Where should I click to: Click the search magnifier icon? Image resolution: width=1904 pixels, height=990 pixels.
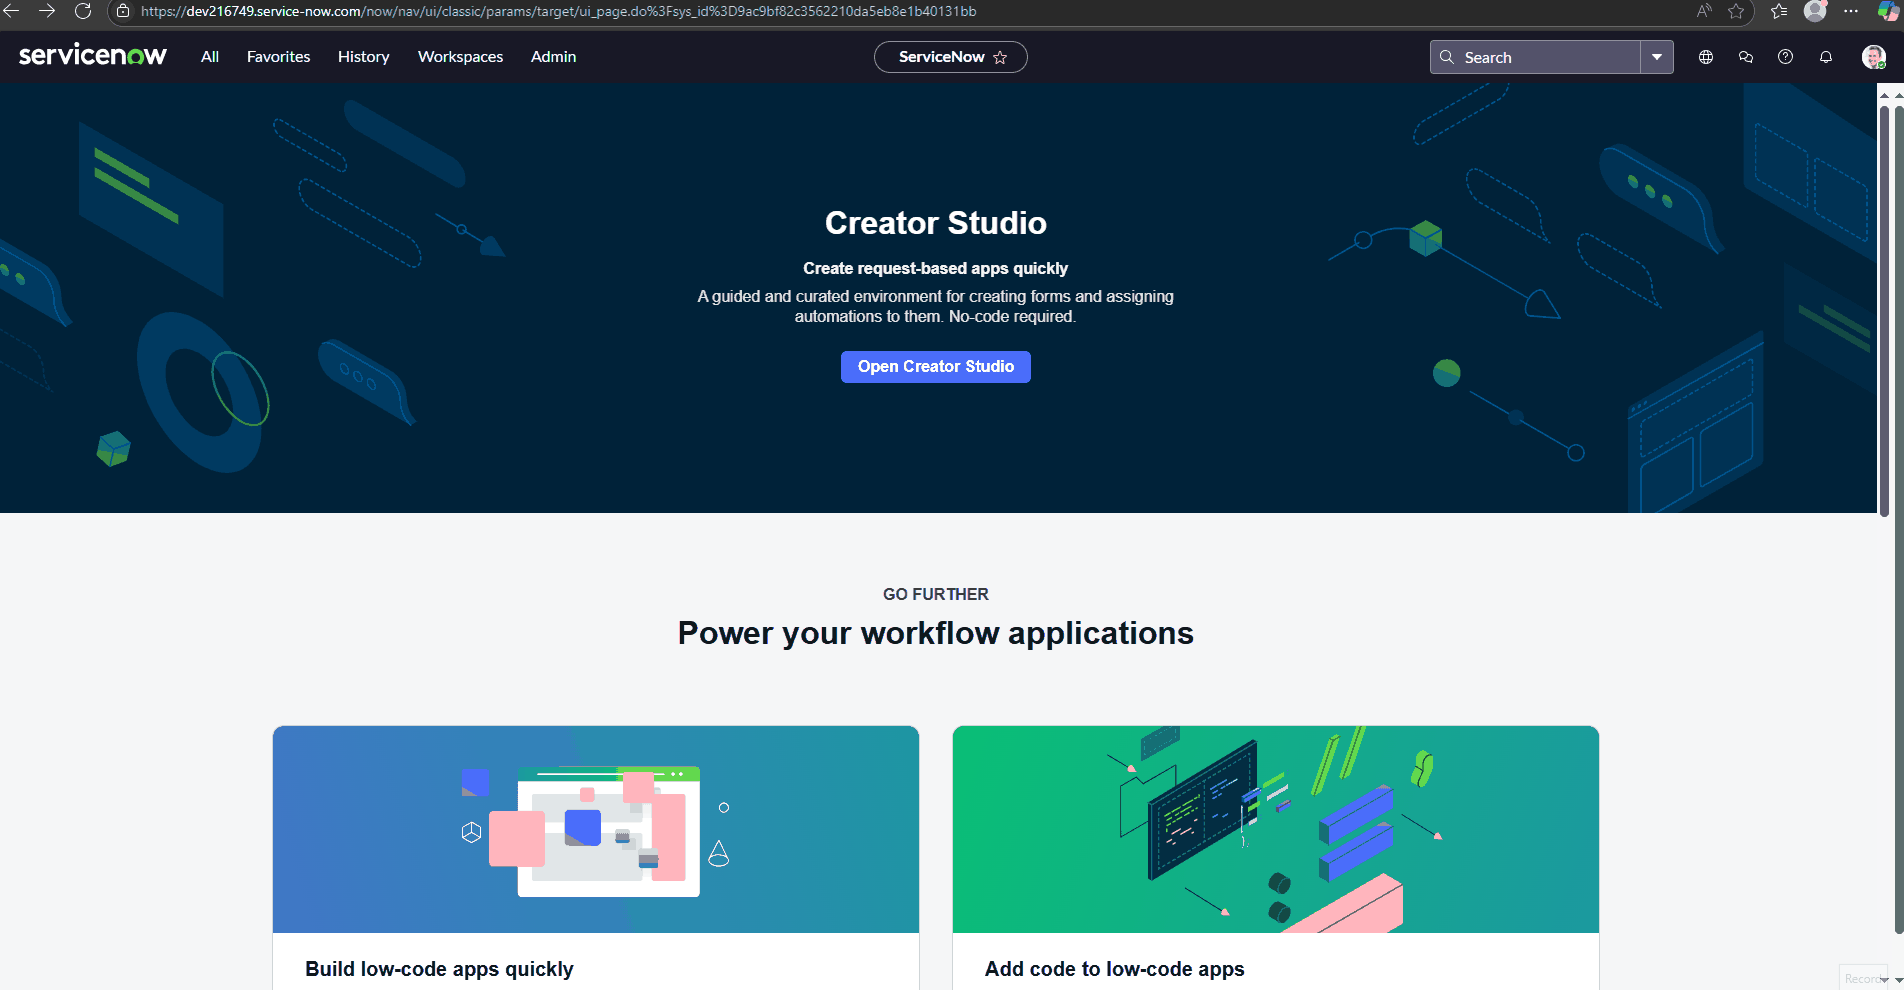[1446, 57]
